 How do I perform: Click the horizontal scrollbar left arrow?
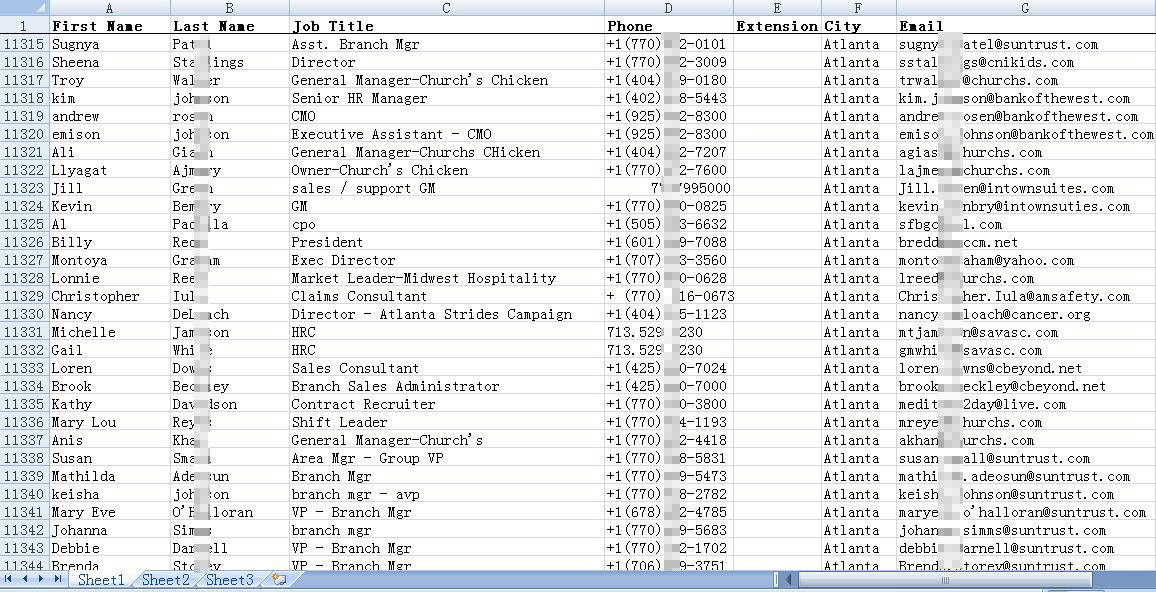[x=788, y=579]
